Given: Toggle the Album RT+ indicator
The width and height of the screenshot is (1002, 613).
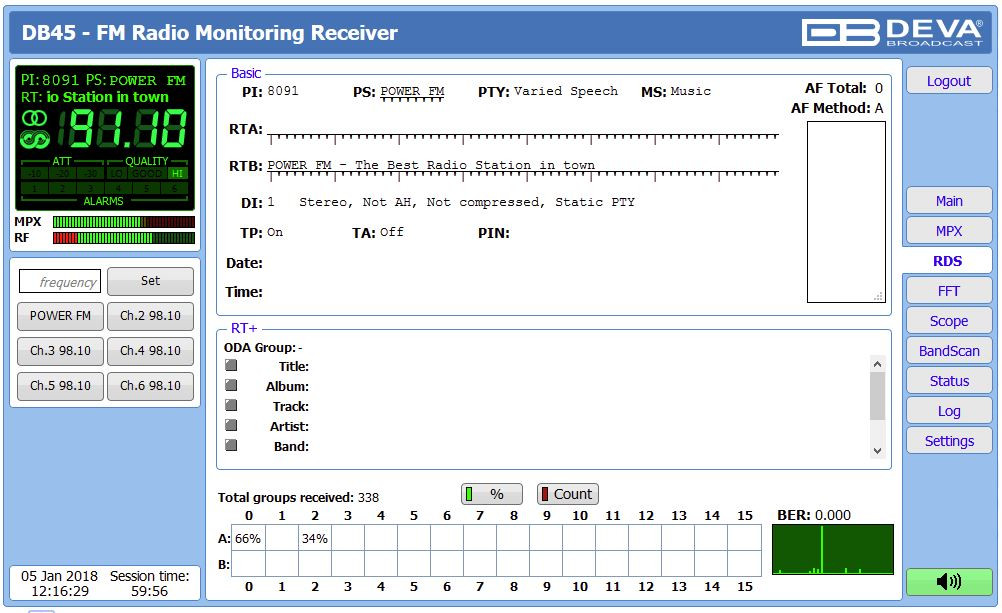Looking at the screenshot, I should coord(231,385).
